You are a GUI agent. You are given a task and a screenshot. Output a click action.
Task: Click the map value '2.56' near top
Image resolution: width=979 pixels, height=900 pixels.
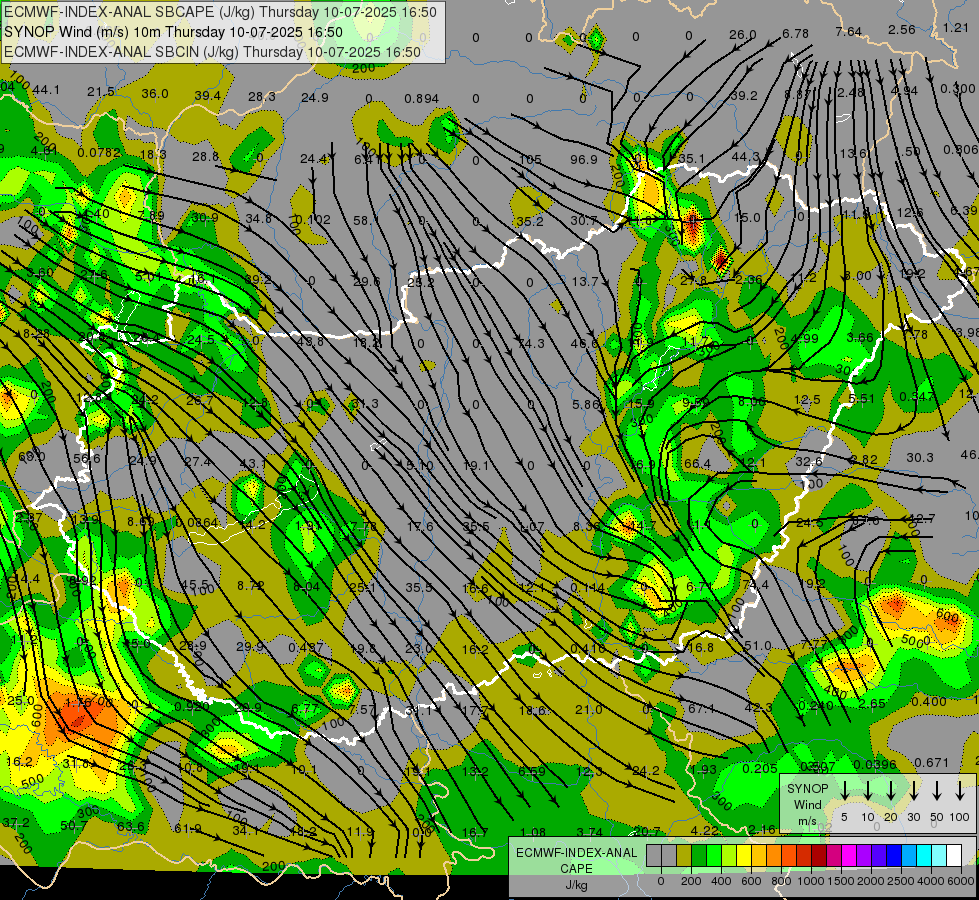(902, 29)
